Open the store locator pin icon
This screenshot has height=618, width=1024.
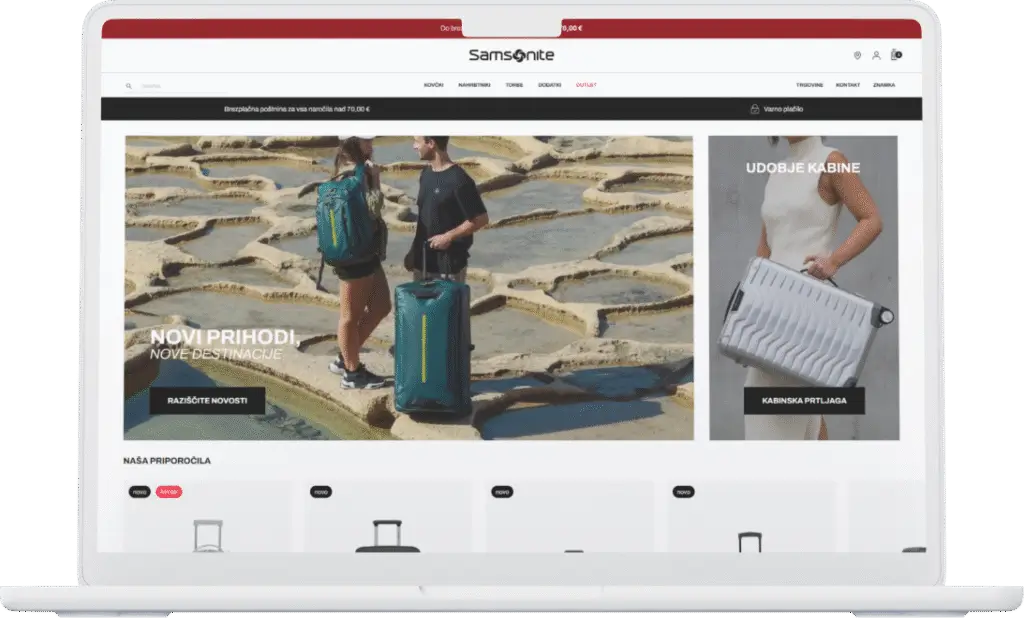pos(857,56)
